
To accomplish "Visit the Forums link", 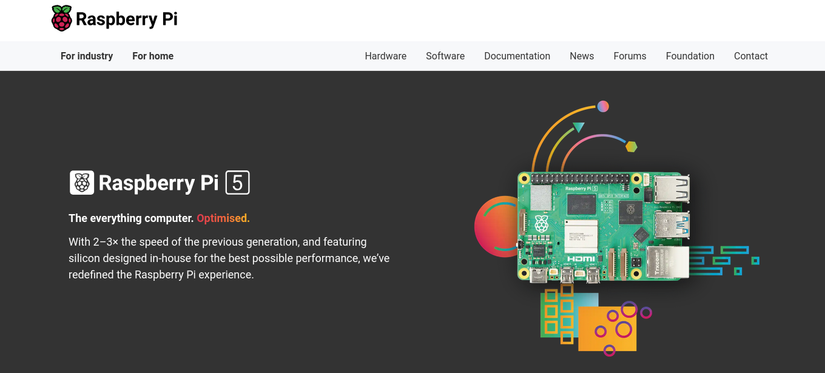I will (x=630, y=56).
